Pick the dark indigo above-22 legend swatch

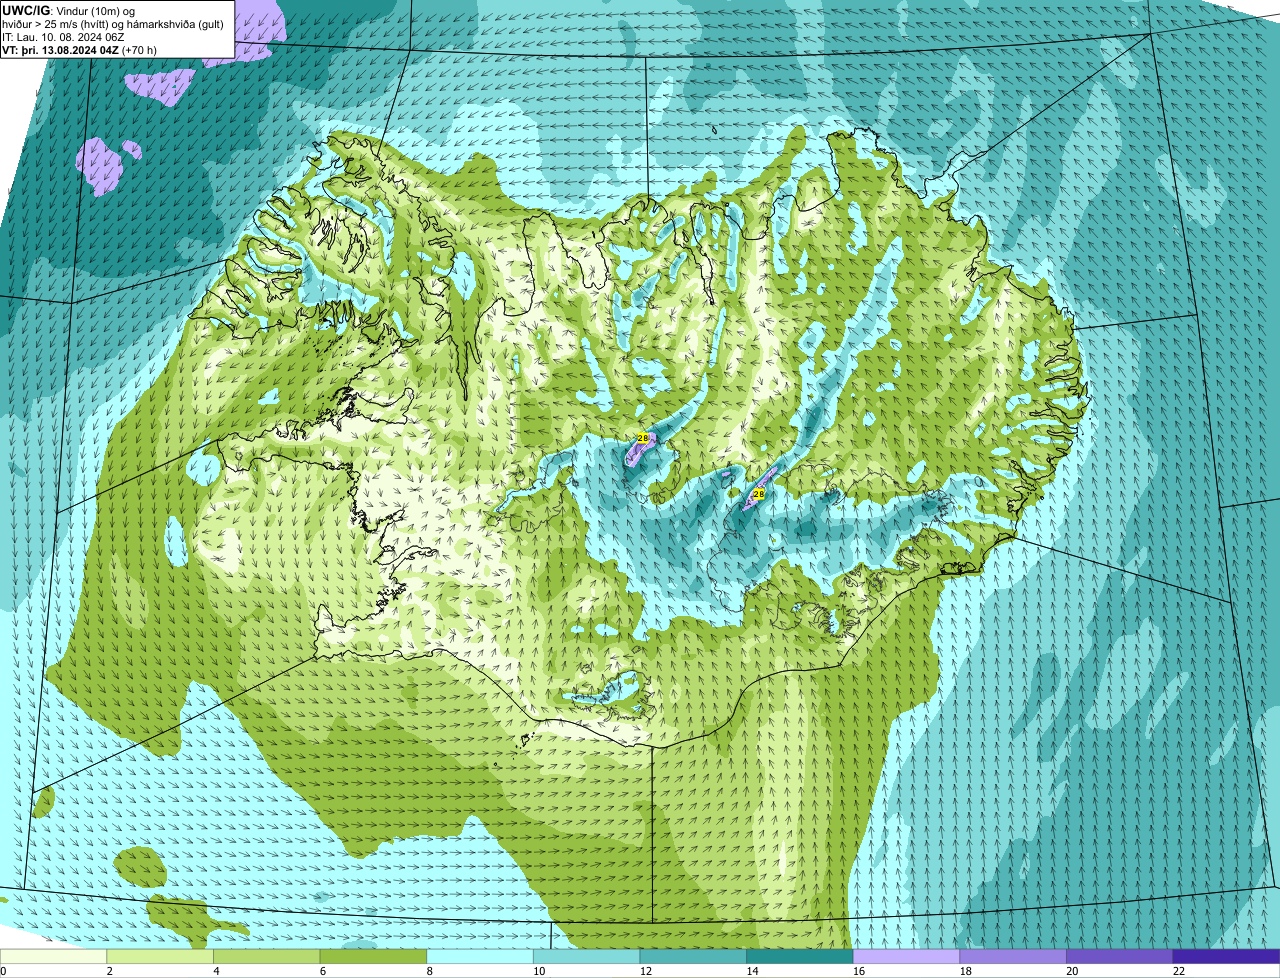(1226, 956)
